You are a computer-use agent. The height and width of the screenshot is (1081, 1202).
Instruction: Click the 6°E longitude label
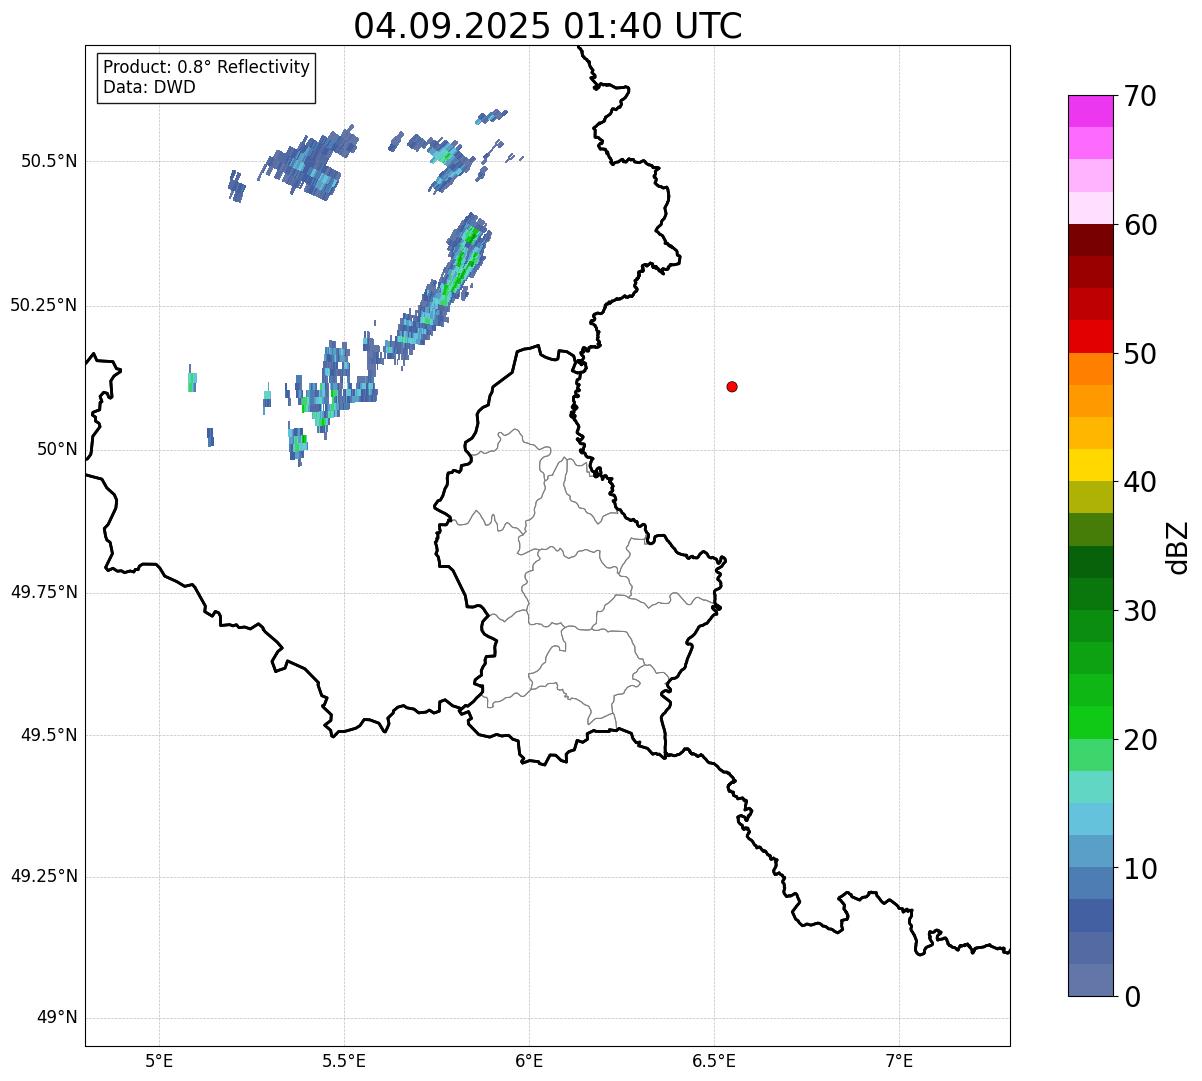(x=529, y=1060)
